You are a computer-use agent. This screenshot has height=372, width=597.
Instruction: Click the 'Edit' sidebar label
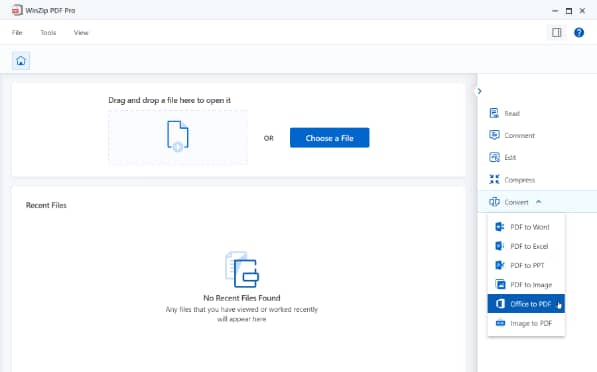pos(510,158)
